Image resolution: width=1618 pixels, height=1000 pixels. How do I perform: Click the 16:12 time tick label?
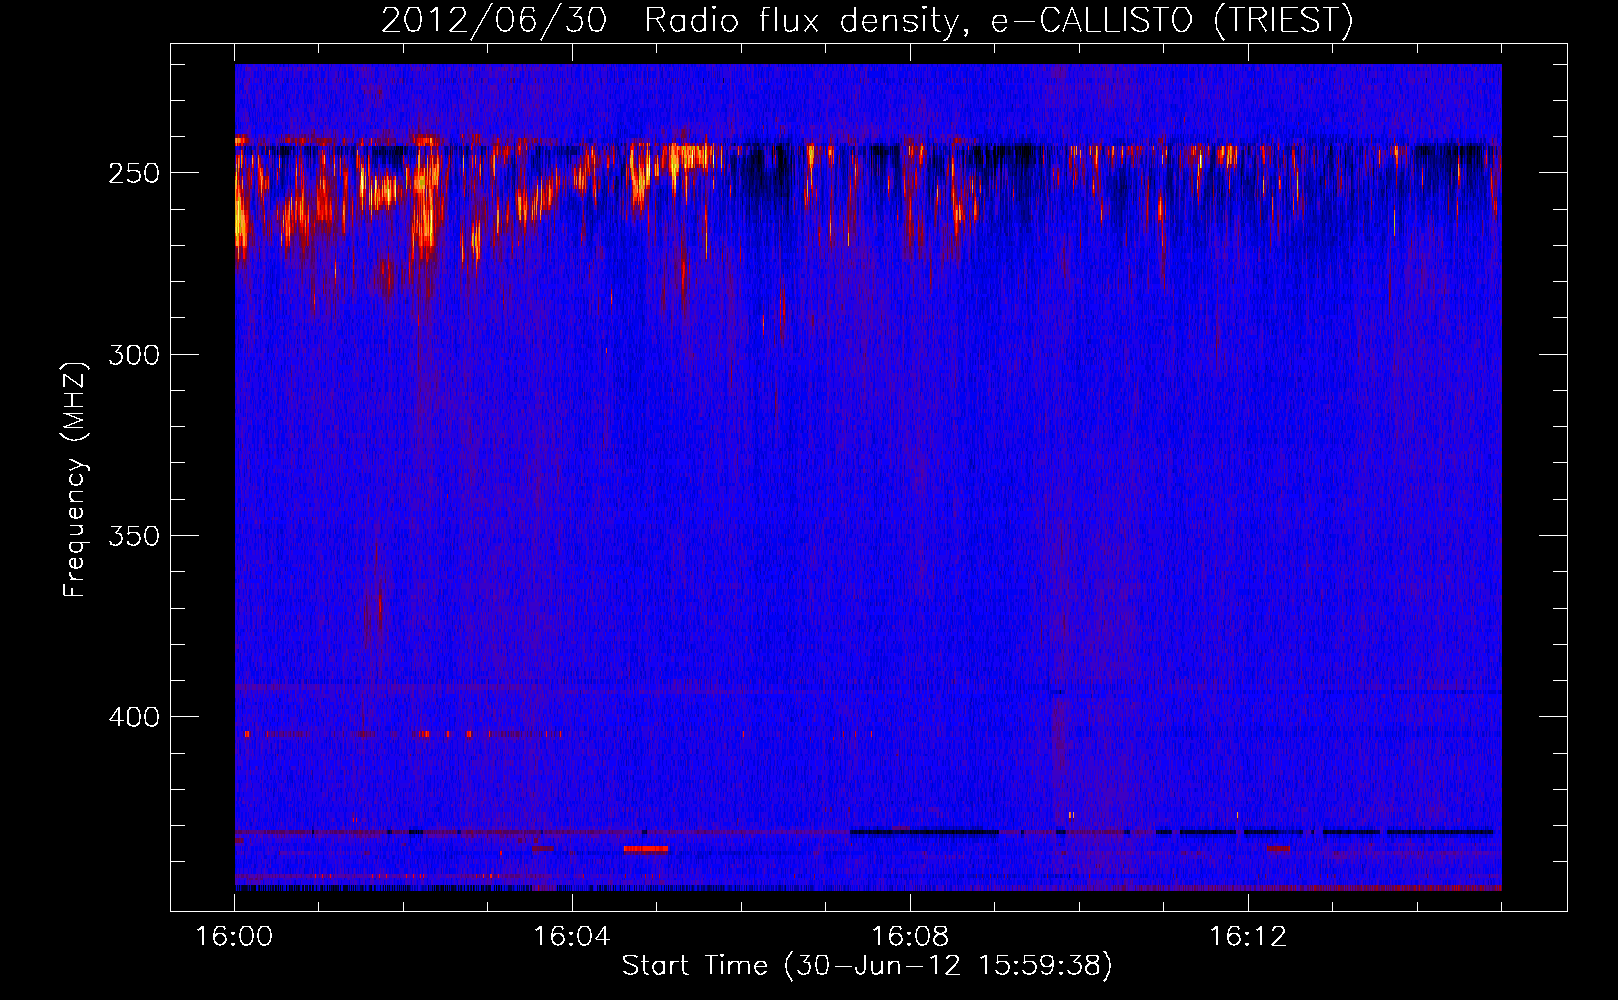coord(1248,936)
